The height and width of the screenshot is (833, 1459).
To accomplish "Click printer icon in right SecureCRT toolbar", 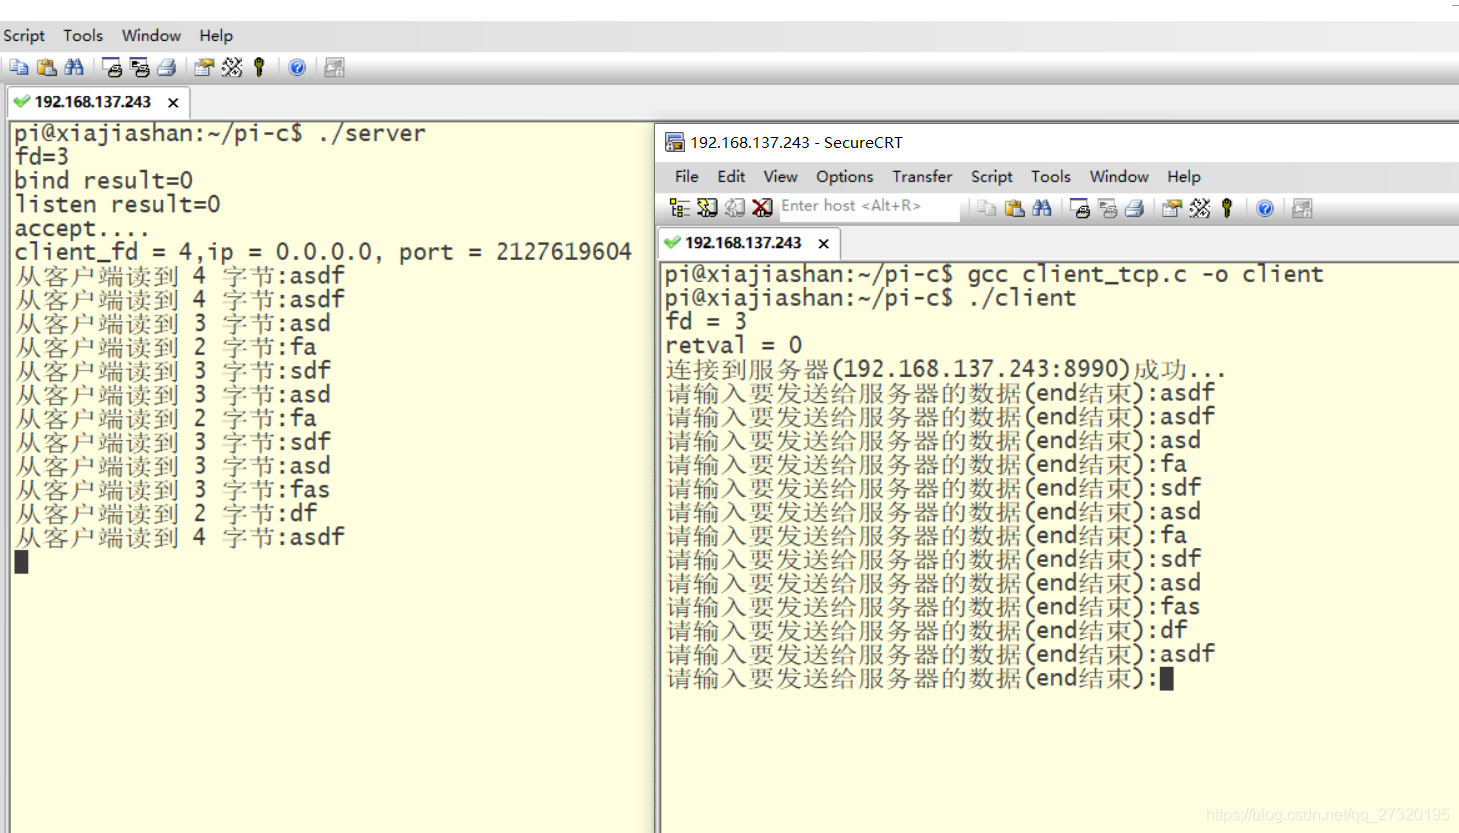I will [1134, 208].
